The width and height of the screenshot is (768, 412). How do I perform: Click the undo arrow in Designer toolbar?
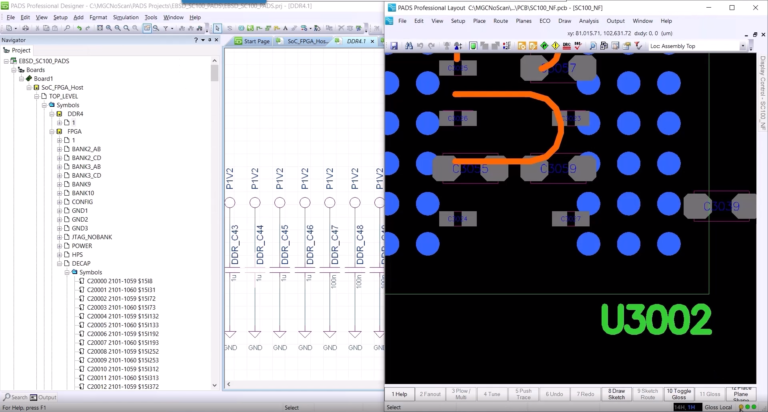pyautogui.click(x=79, y=28)
